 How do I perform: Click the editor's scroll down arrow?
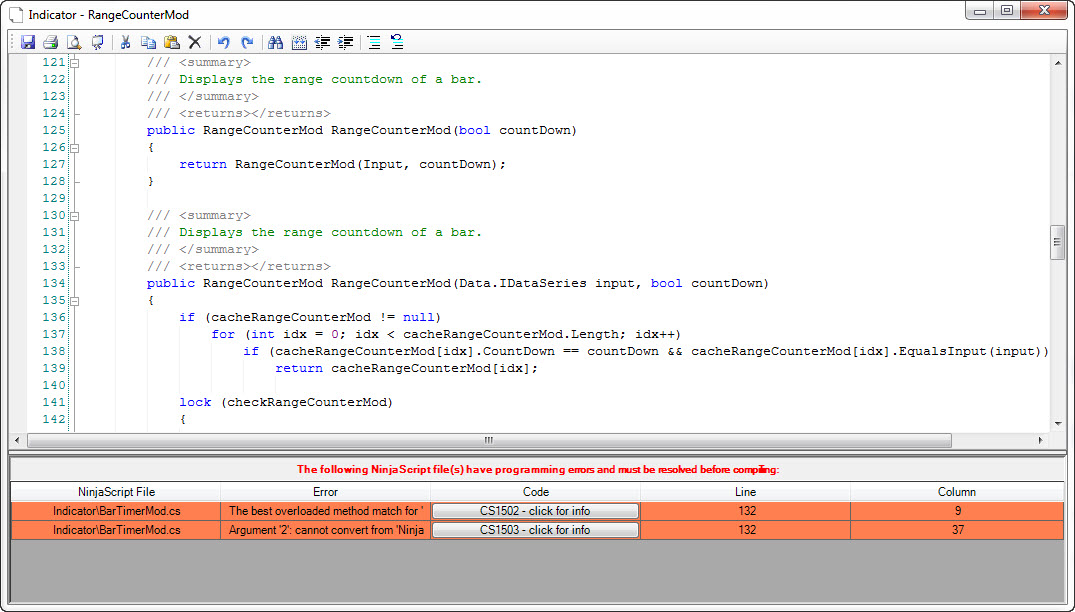[1057, 424]
